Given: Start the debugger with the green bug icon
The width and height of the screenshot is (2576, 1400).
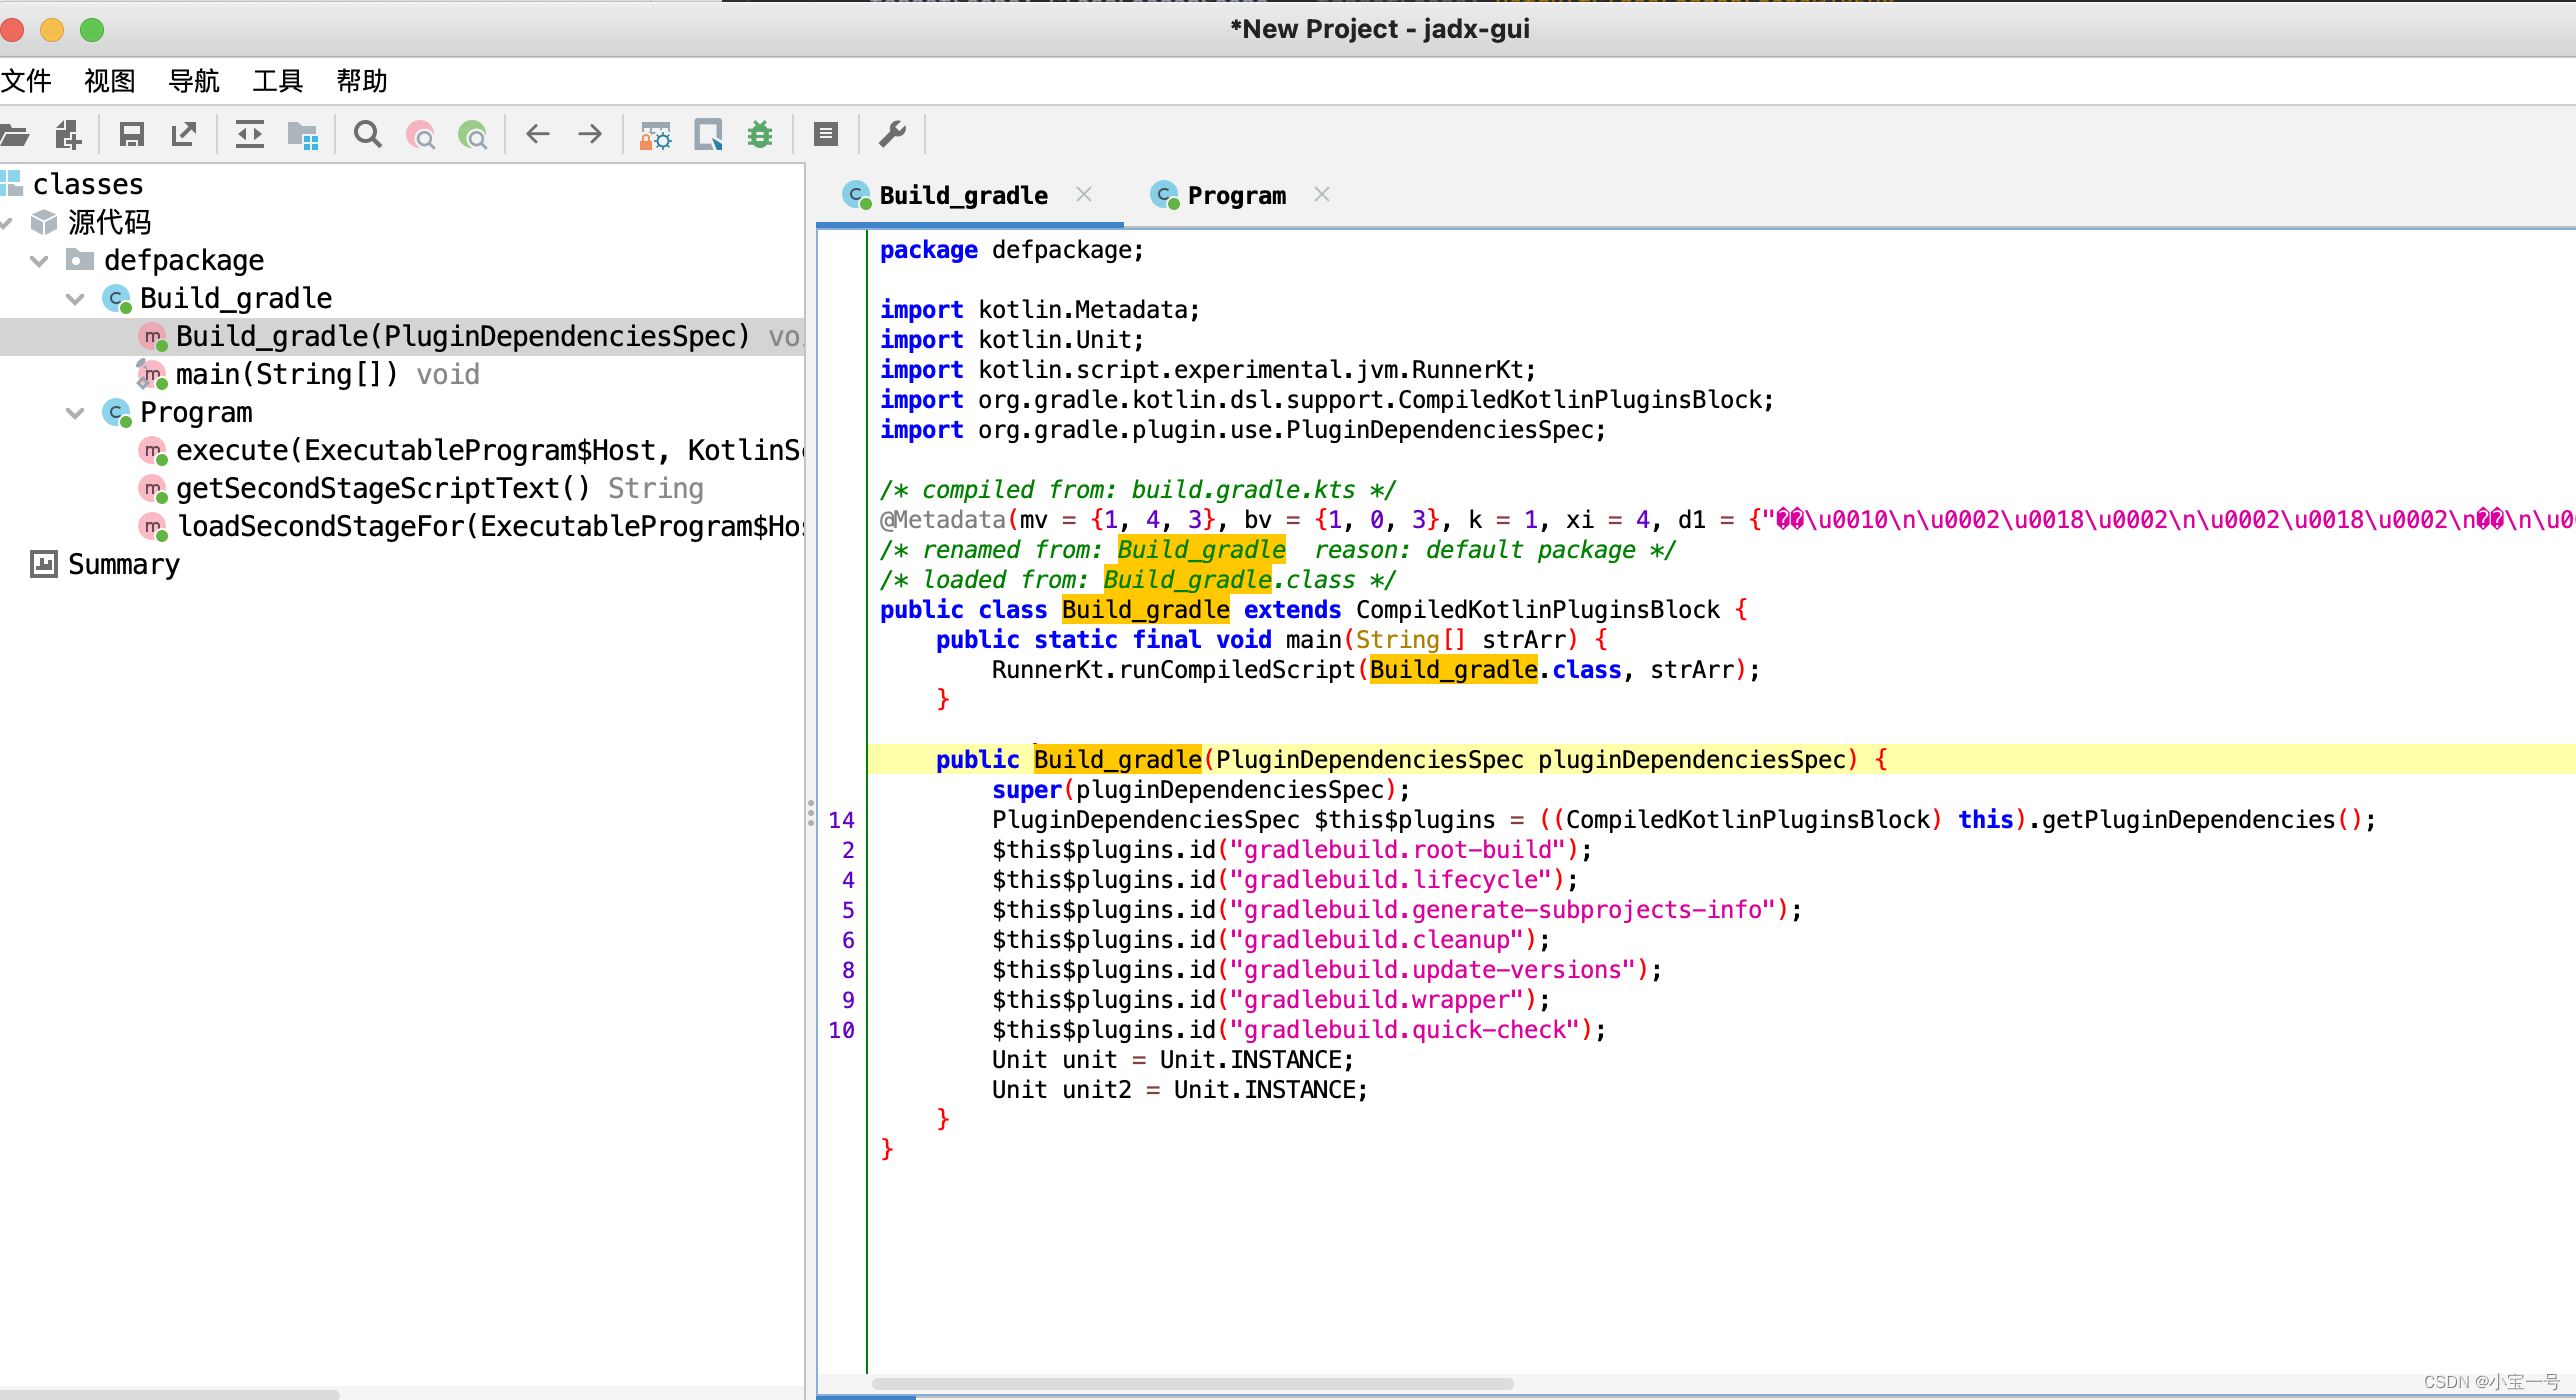Looking at the screenshot, I should 760,134.
